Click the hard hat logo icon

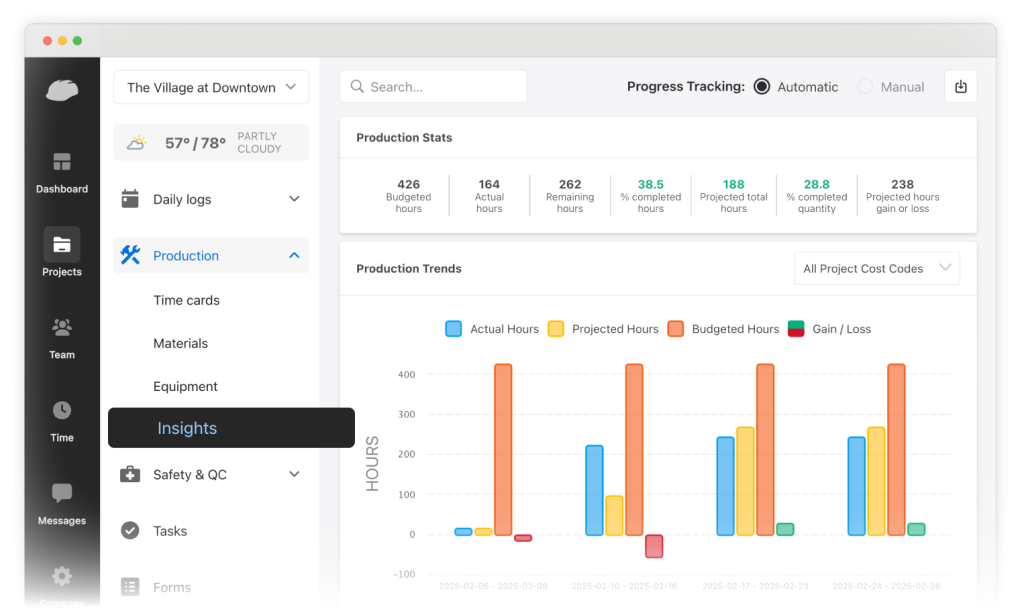point(61,90)
